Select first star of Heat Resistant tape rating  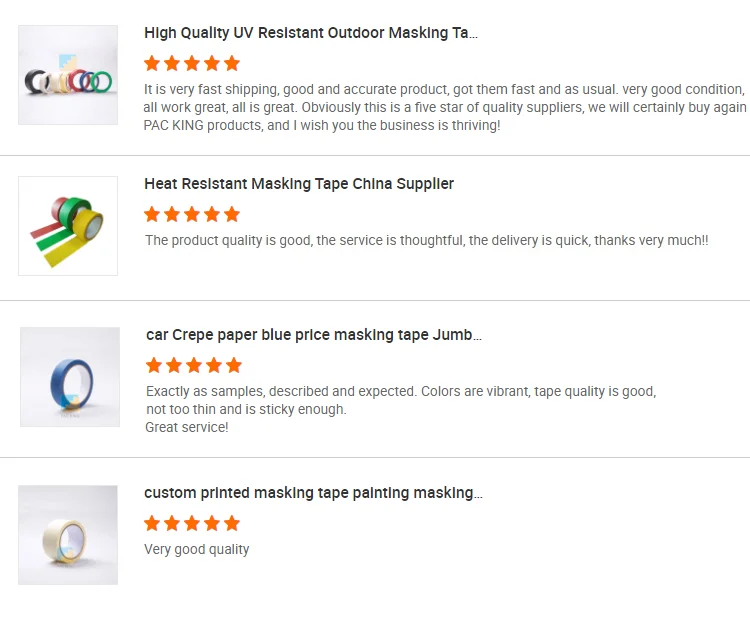(x=152, y=214)
